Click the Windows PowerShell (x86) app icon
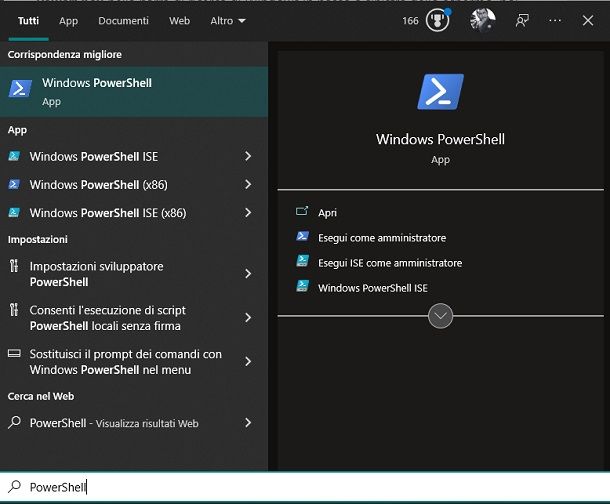 click(14, 184)
